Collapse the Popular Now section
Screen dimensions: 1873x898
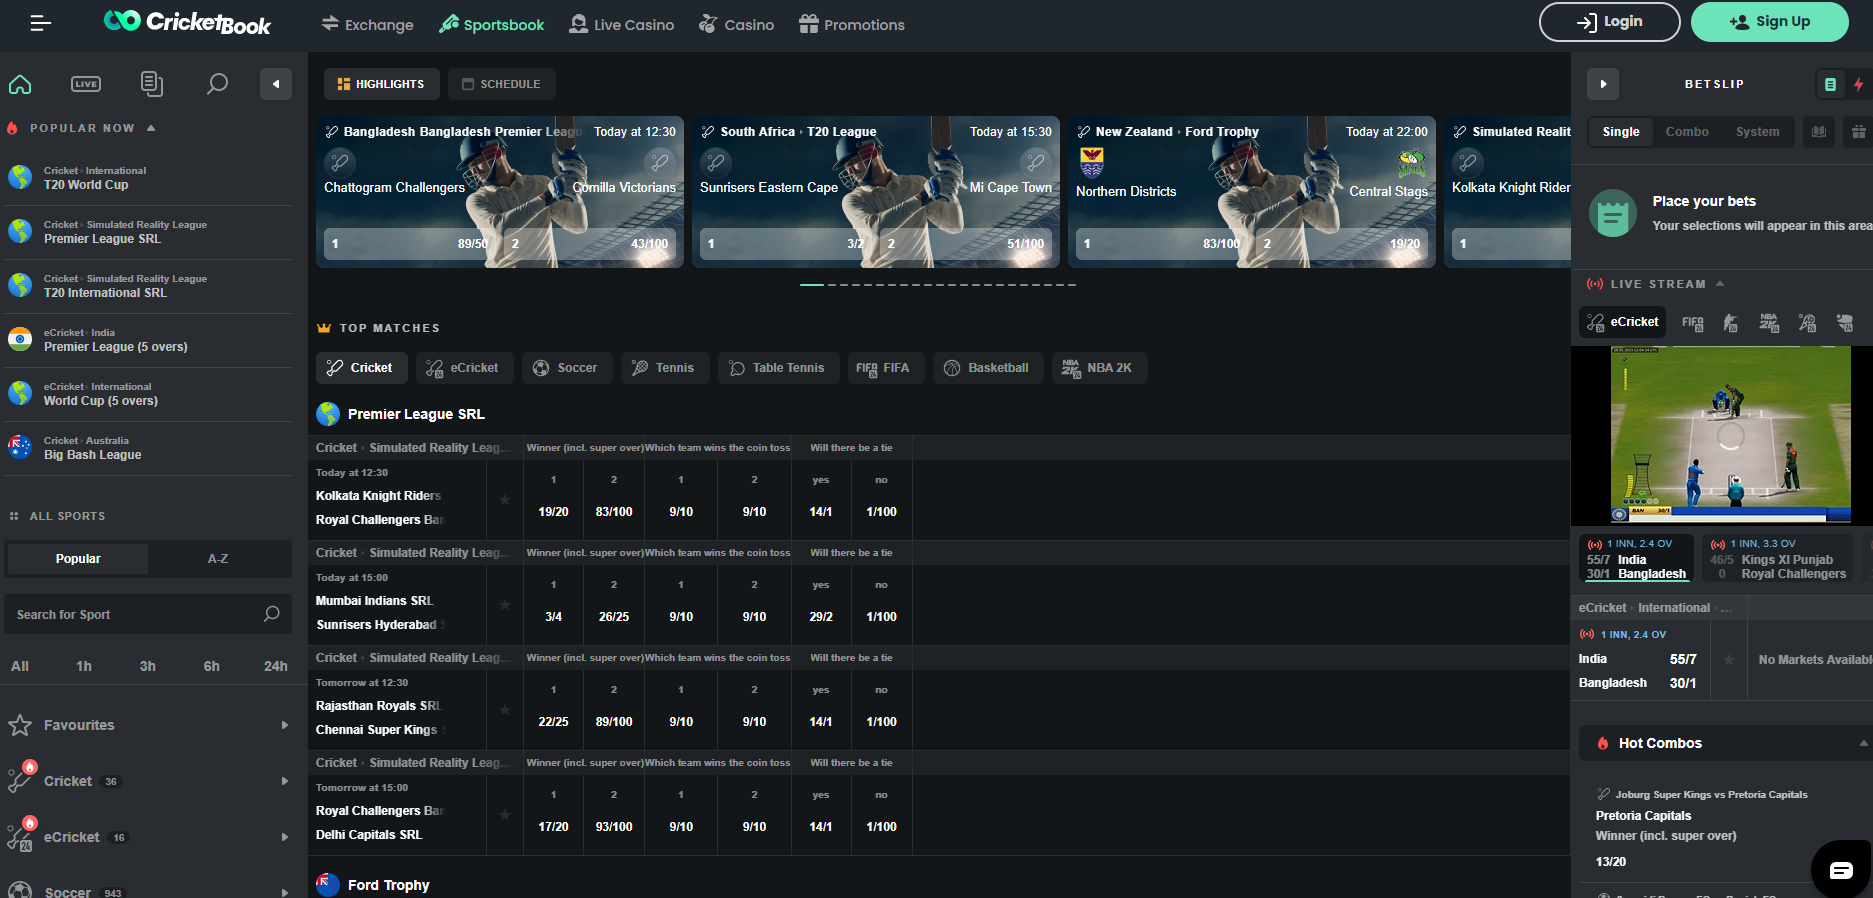tap(151, 128)
